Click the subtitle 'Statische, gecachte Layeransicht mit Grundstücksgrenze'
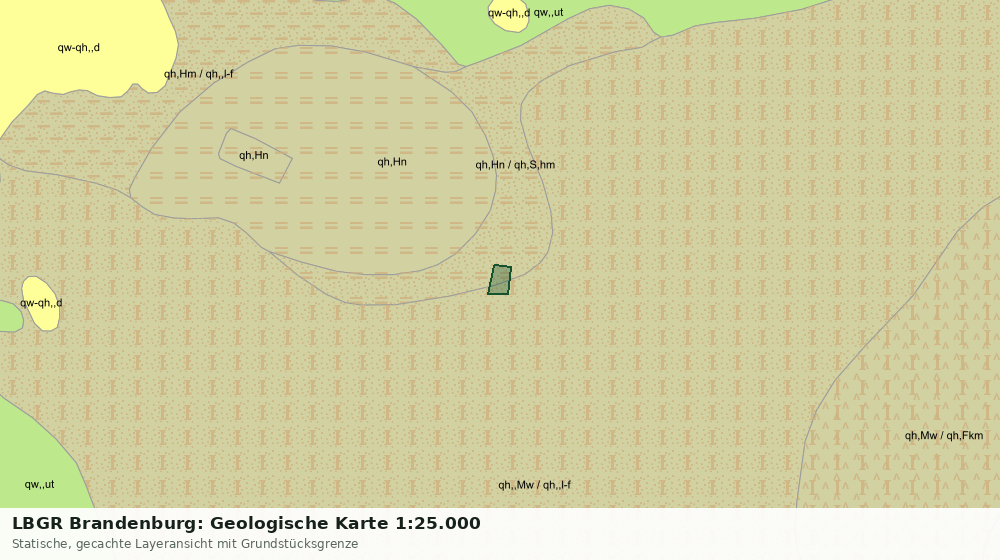Image resolution: width=1000 pixels, height=560 pixels. 185,544
